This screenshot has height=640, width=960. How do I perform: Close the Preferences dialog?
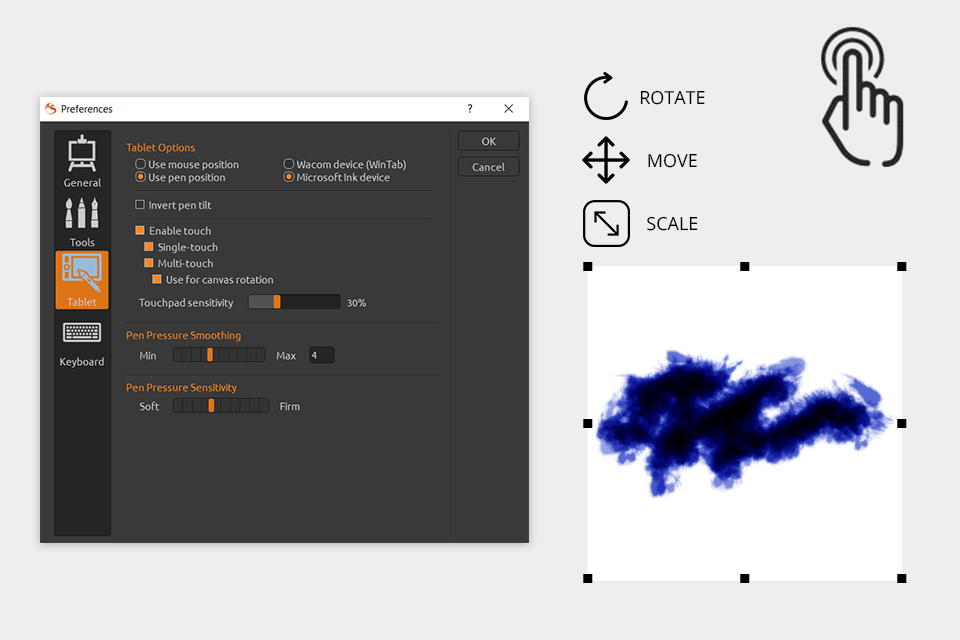pyautogui.click(x=509, y=108)
